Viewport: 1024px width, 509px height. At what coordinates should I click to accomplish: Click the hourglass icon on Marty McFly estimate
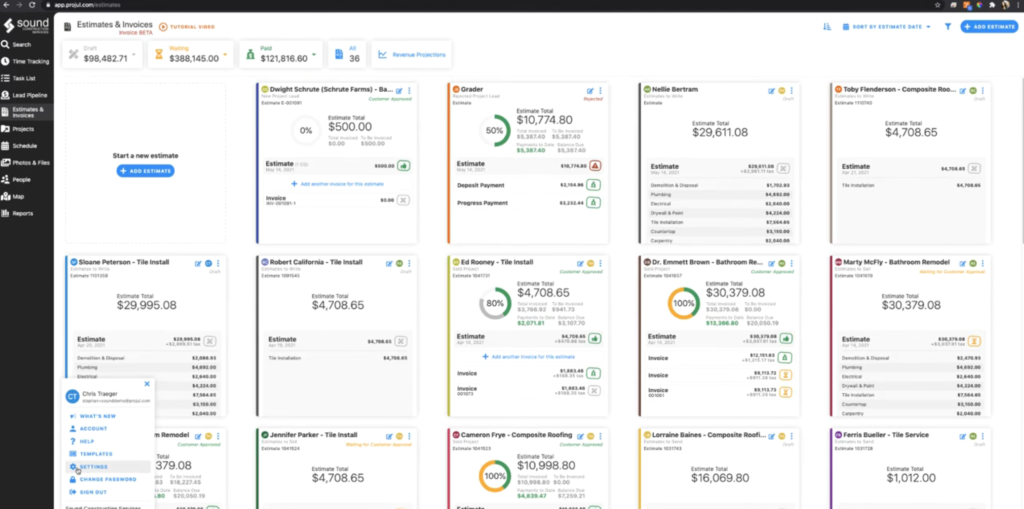(976, 340)
